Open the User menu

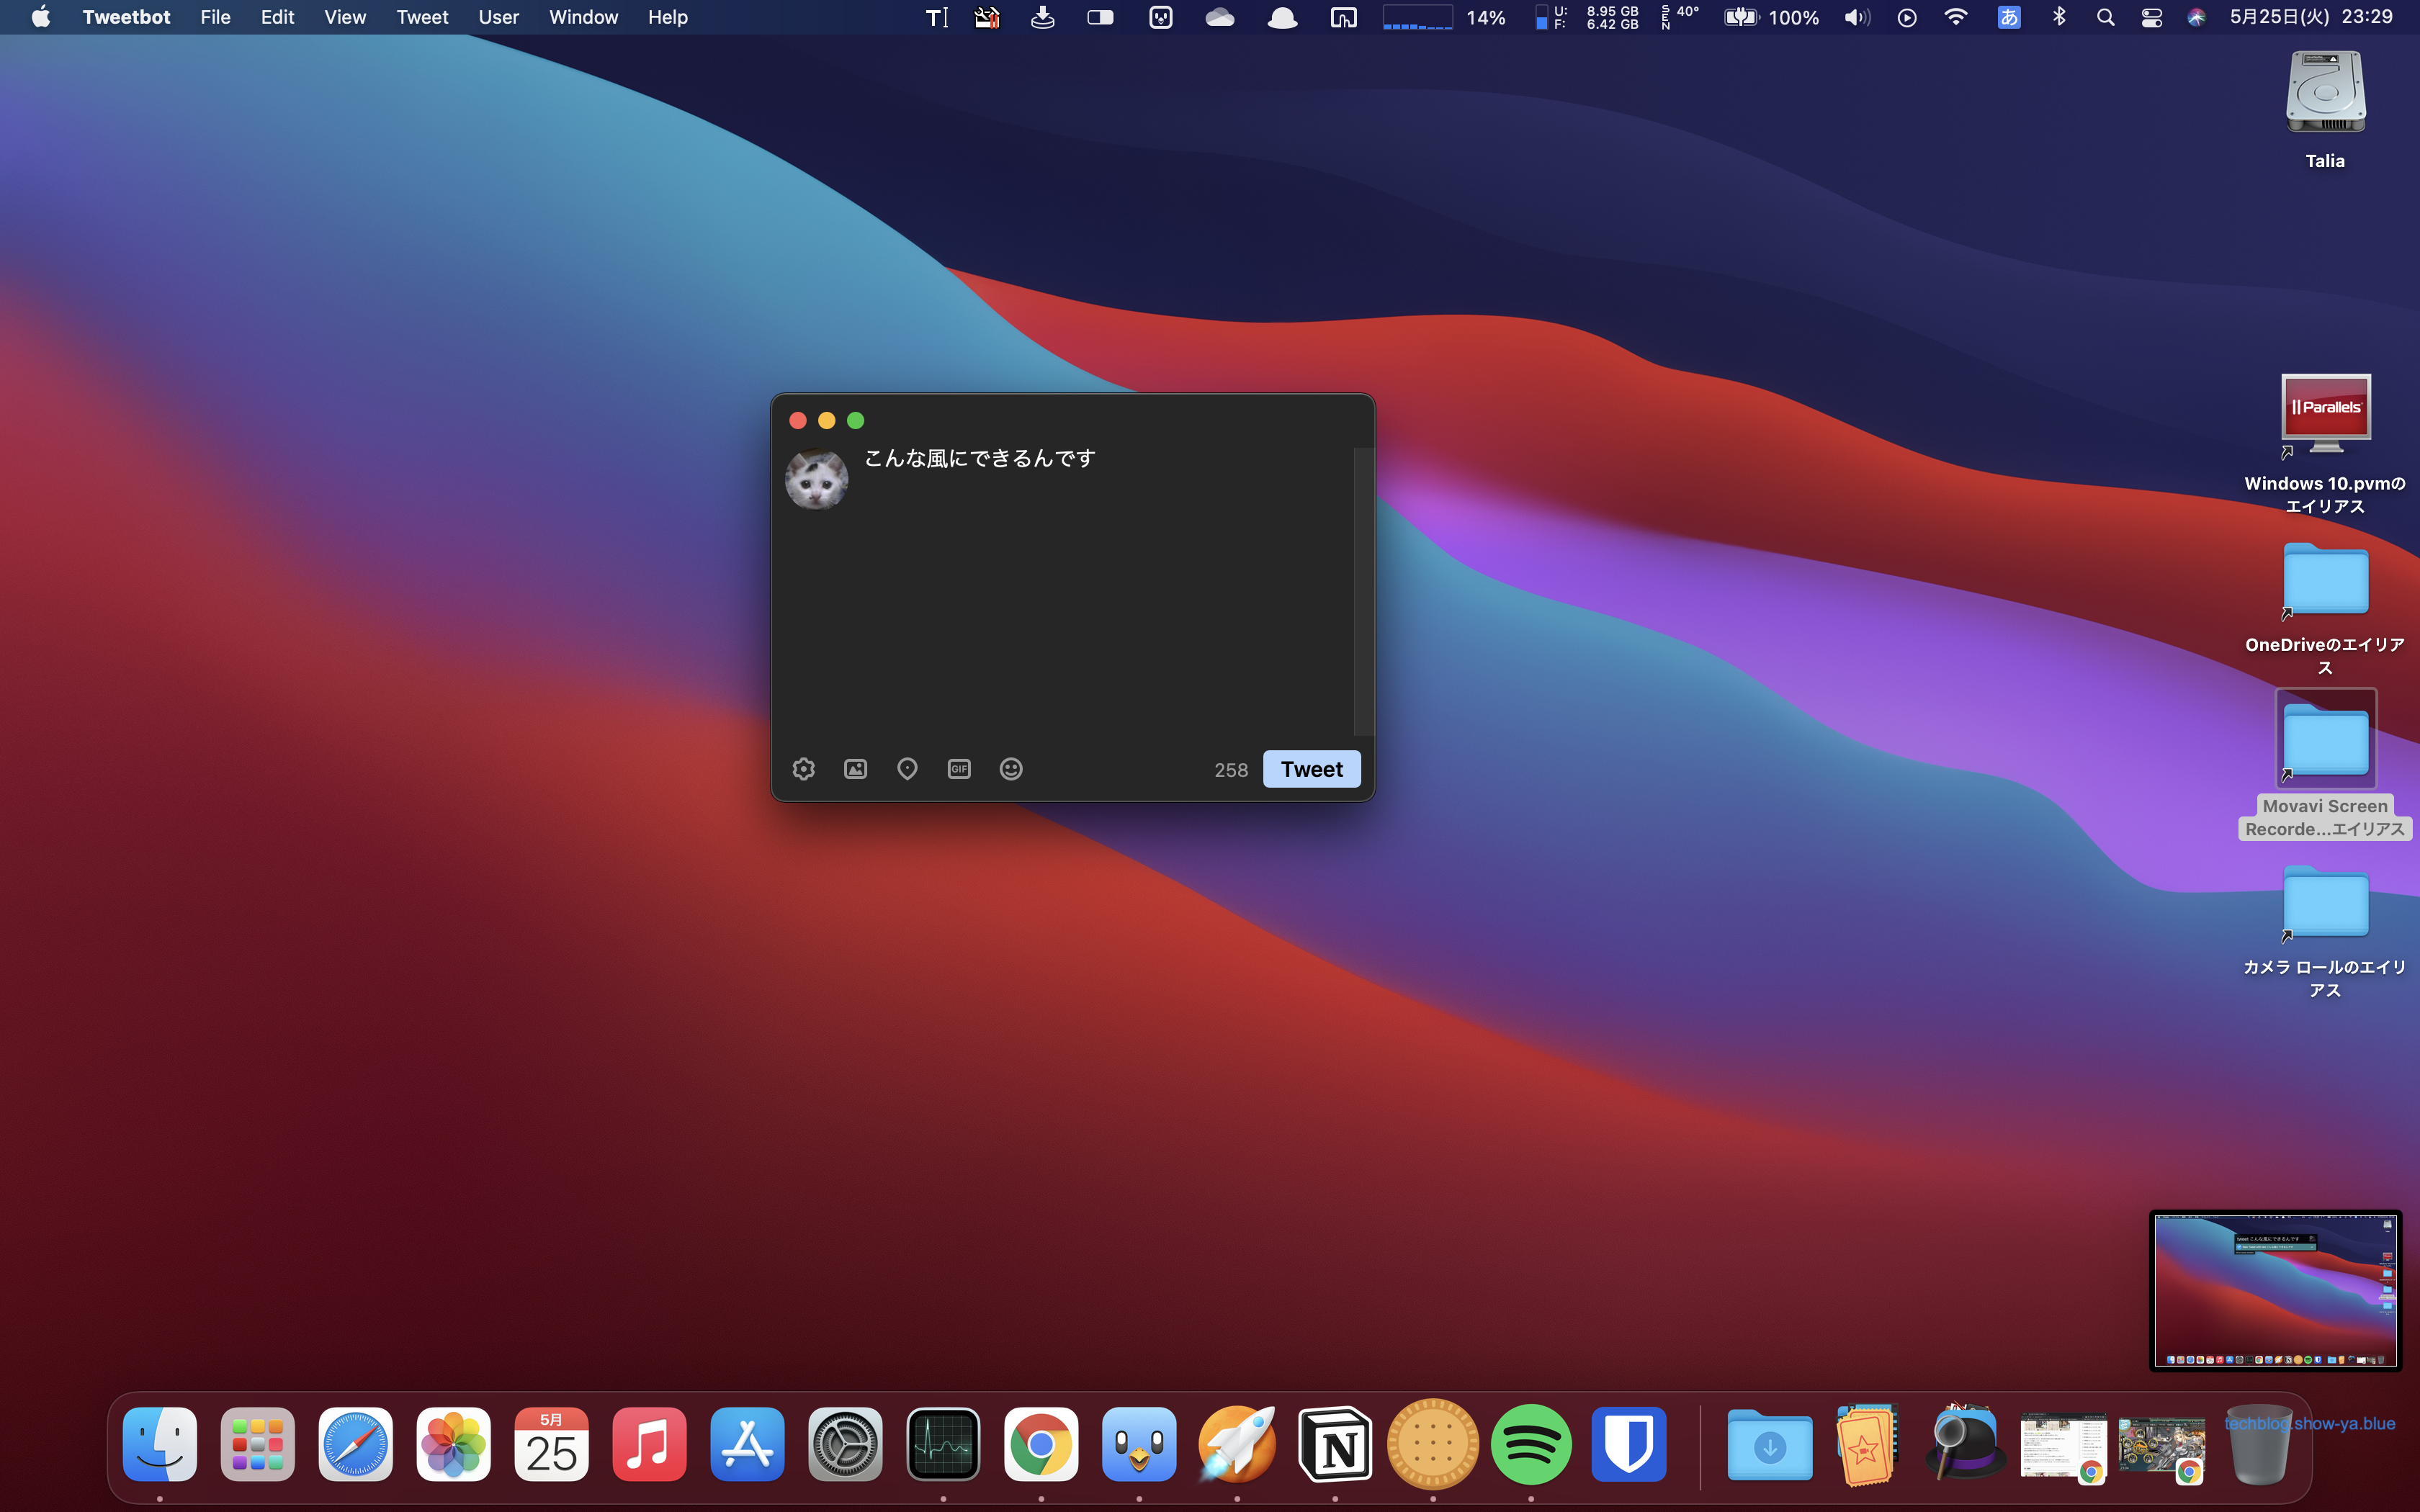[498, 17]
